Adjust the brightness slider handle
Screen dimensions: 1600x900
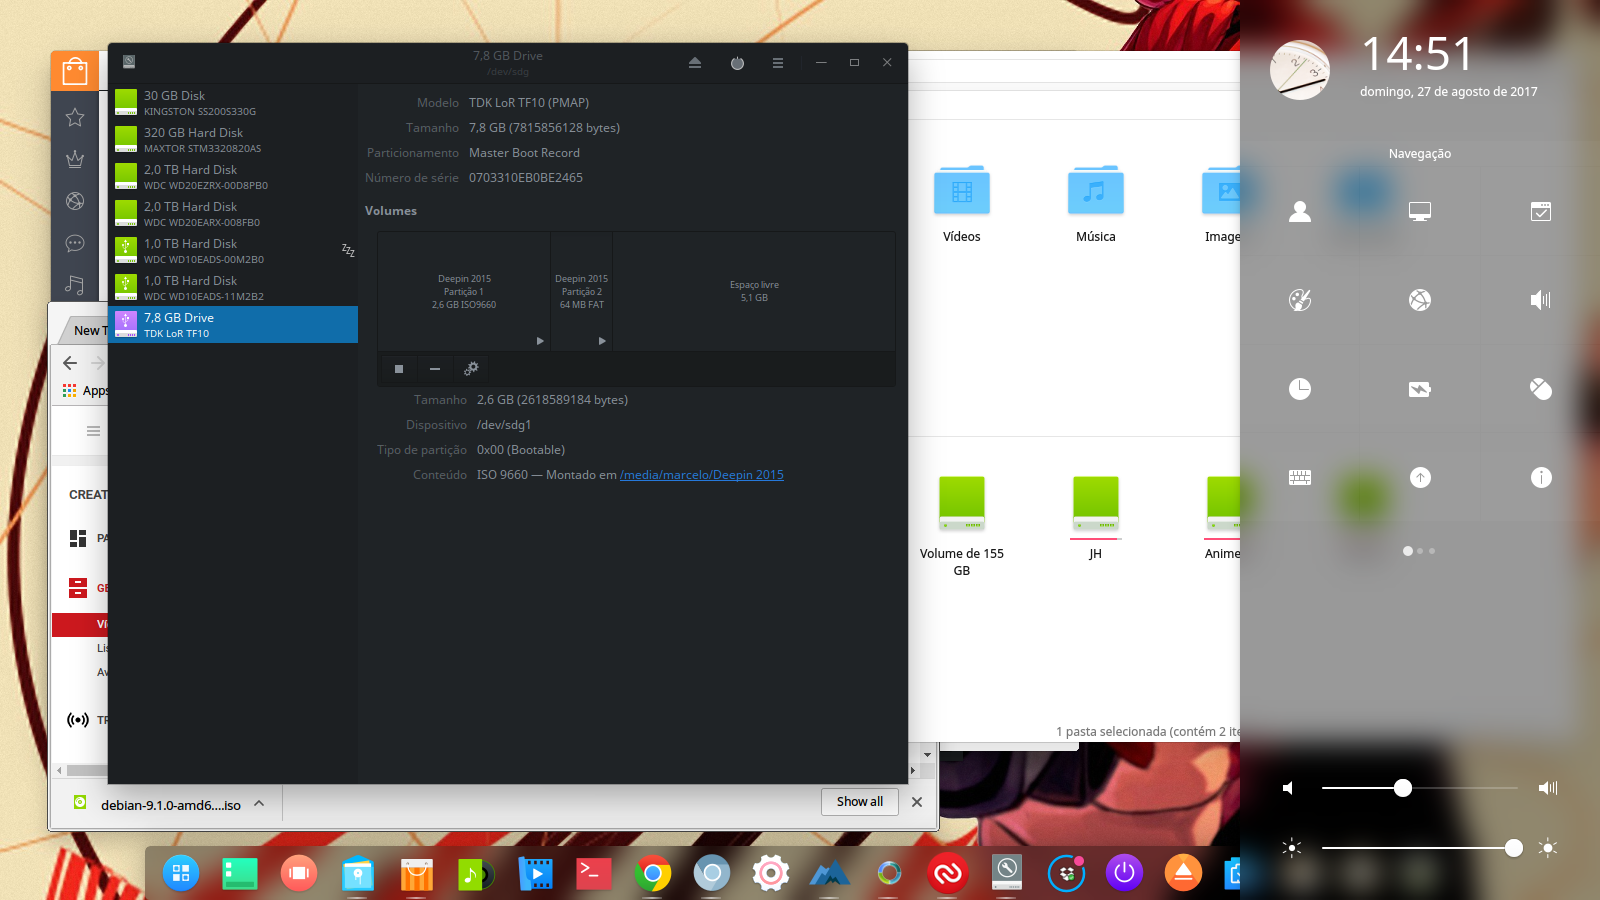click(1514, 848)
